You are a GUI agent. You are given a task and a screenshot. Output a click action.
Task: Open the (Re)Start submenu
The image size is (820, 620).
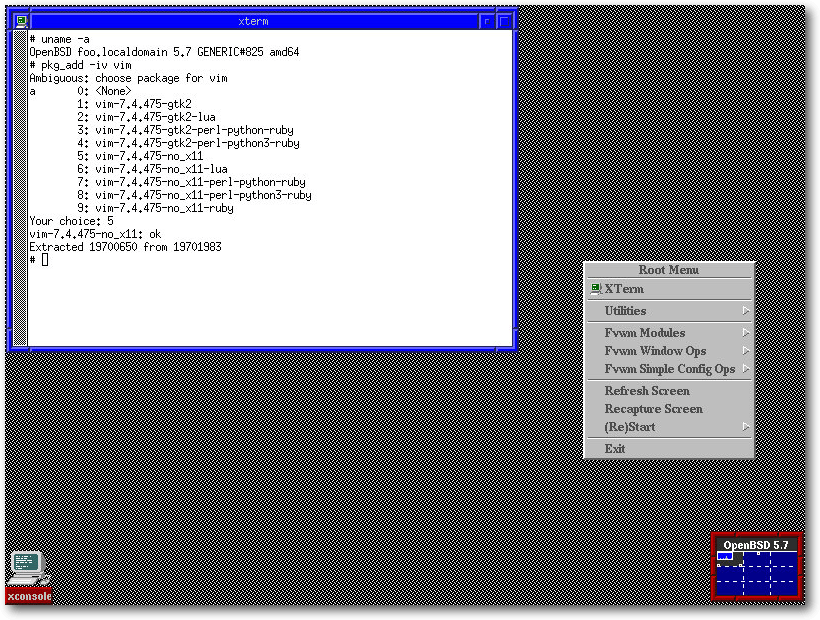[669, 427]
